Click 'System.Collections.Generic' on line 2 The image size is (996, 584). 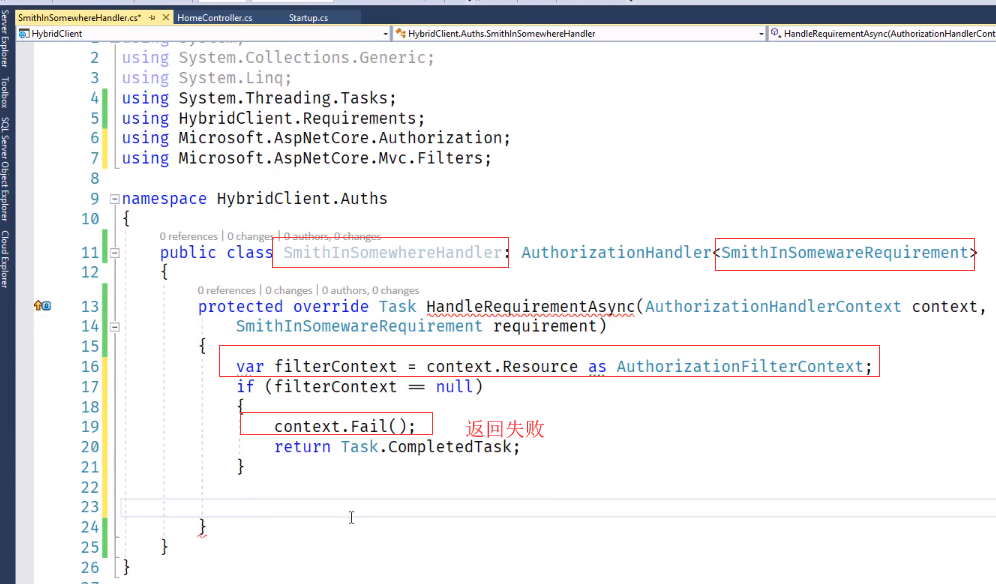coord(302,58)
